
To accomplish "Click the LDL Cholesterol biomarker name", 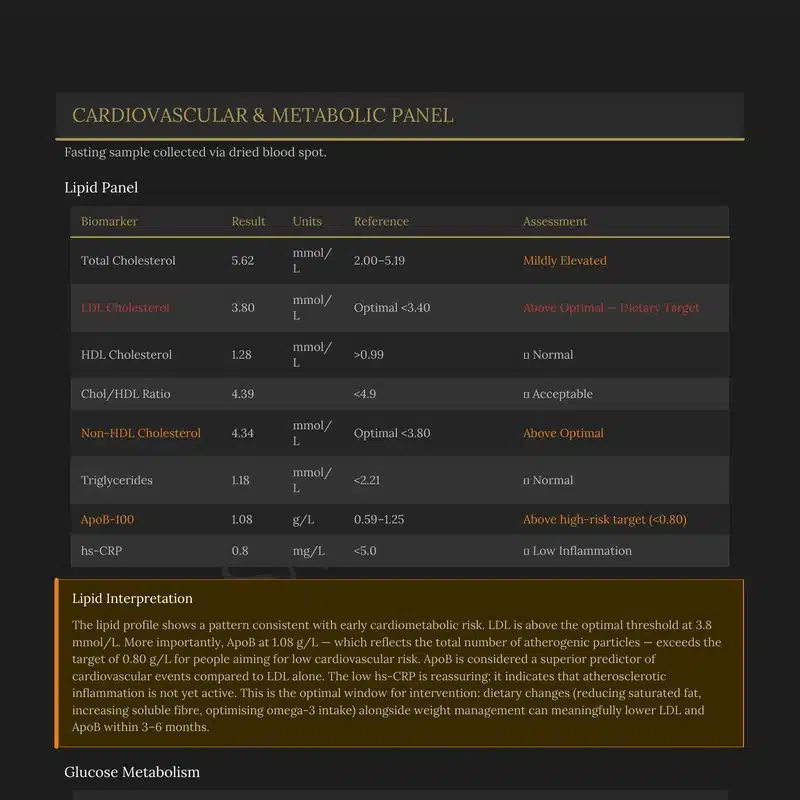I will (x=125, y=307).
